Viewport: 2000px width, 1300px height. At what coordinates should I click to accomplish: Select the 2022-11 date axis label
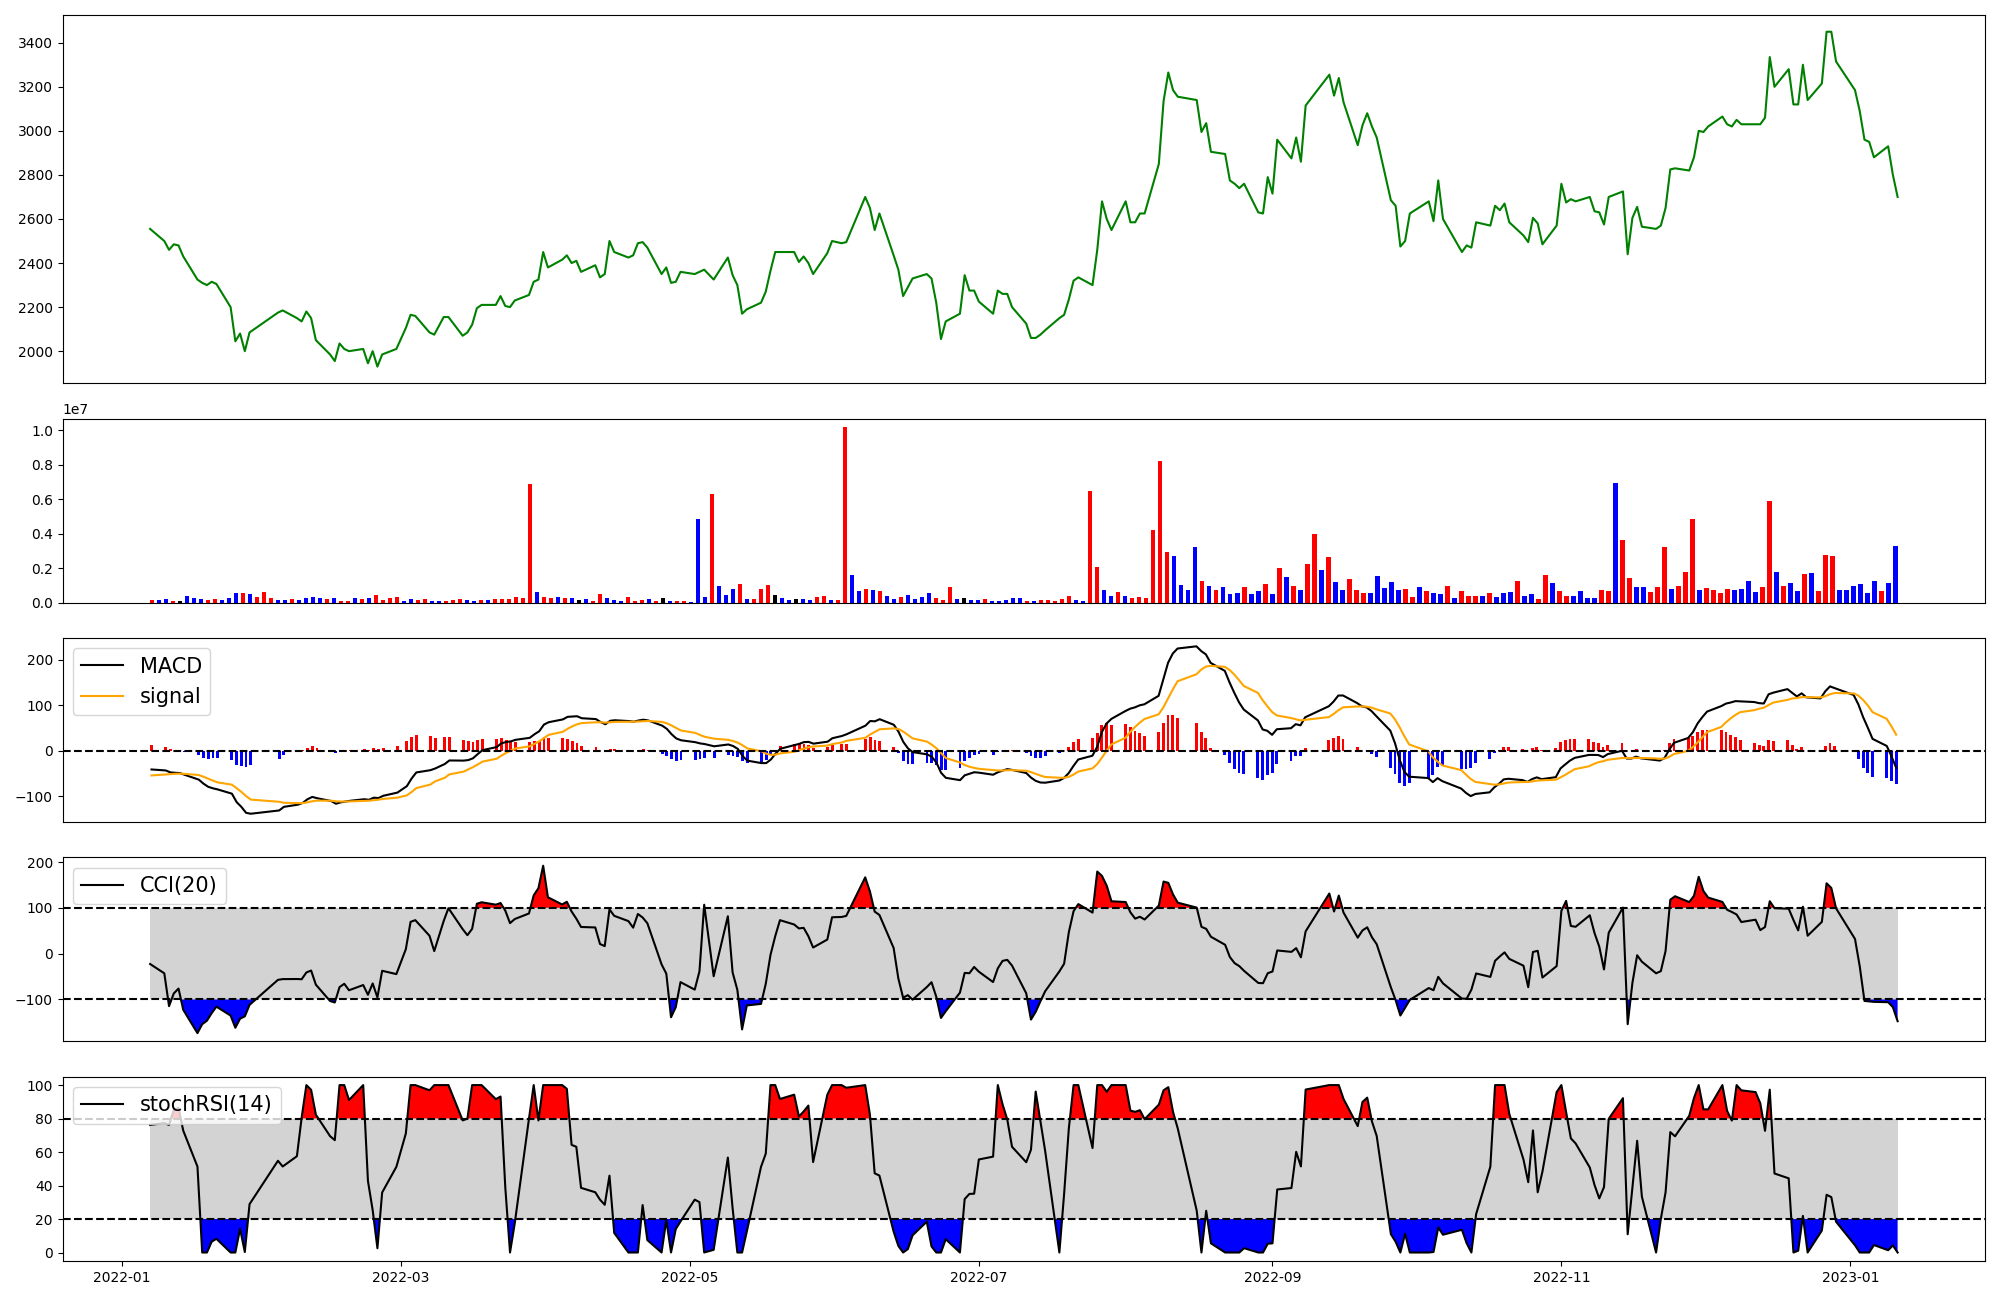coord(1561,1277)
